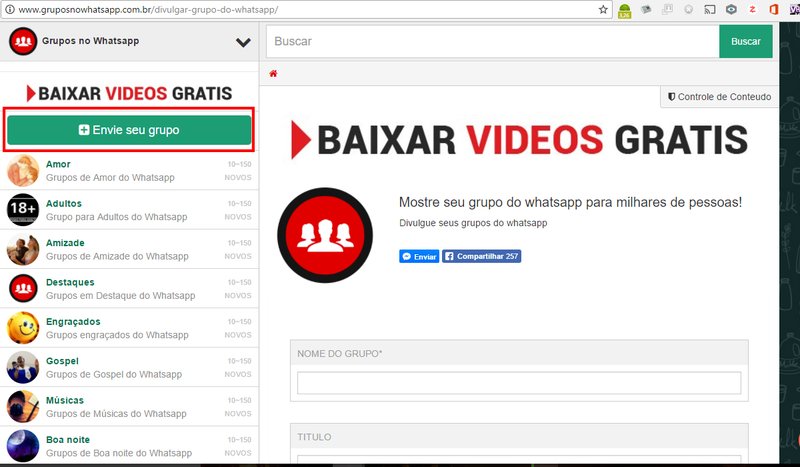The width and height of the screenshot is (800, 467).
Task: Open the 18+ Adultos avatar
Action: 23,210
